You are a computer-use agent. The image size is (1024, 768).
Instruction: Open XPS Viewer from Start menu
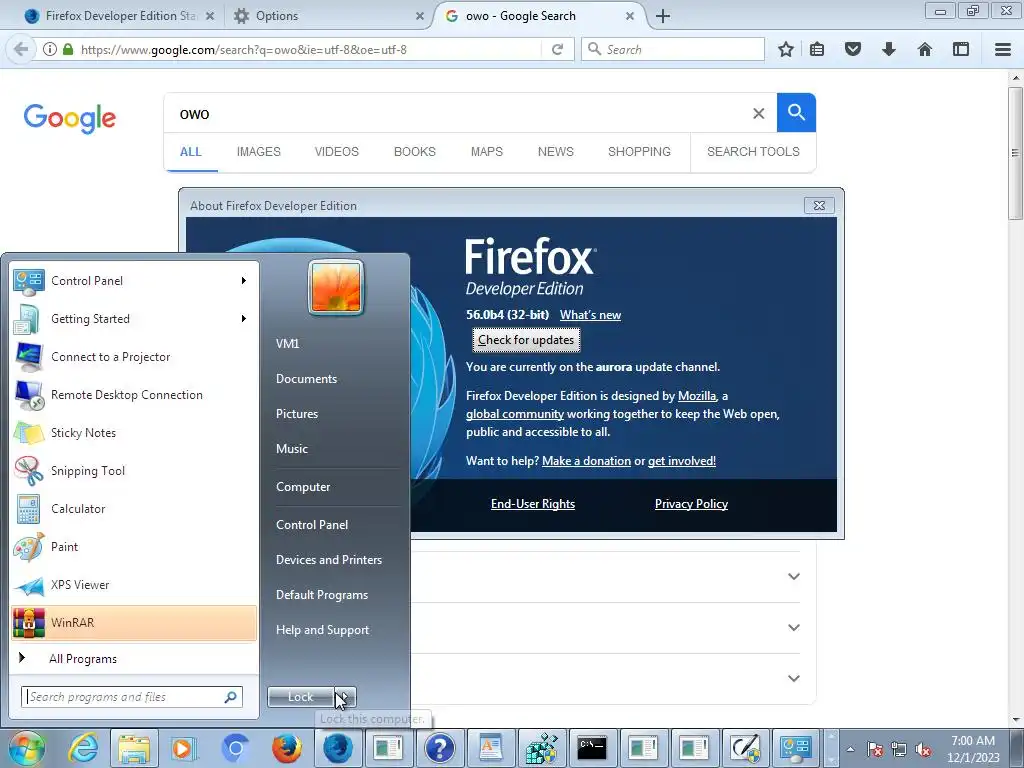[134, 584]
